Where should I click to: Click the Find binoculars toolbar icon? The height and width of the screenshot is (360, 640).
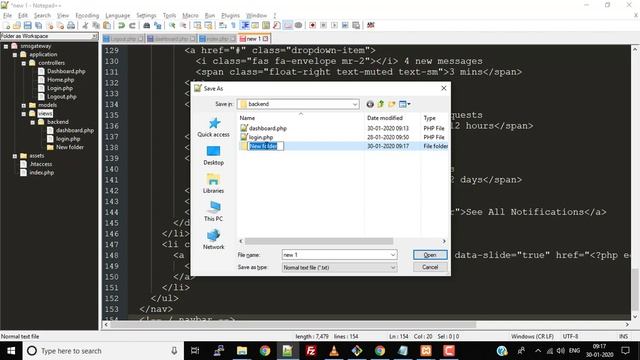pos(147,25)
